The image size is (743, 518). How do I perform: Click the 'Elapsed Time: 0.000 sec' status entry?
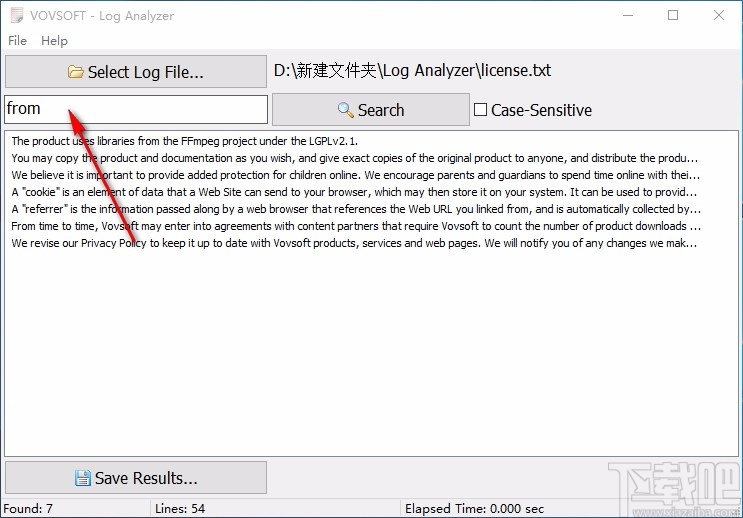(x=474, y=509)
